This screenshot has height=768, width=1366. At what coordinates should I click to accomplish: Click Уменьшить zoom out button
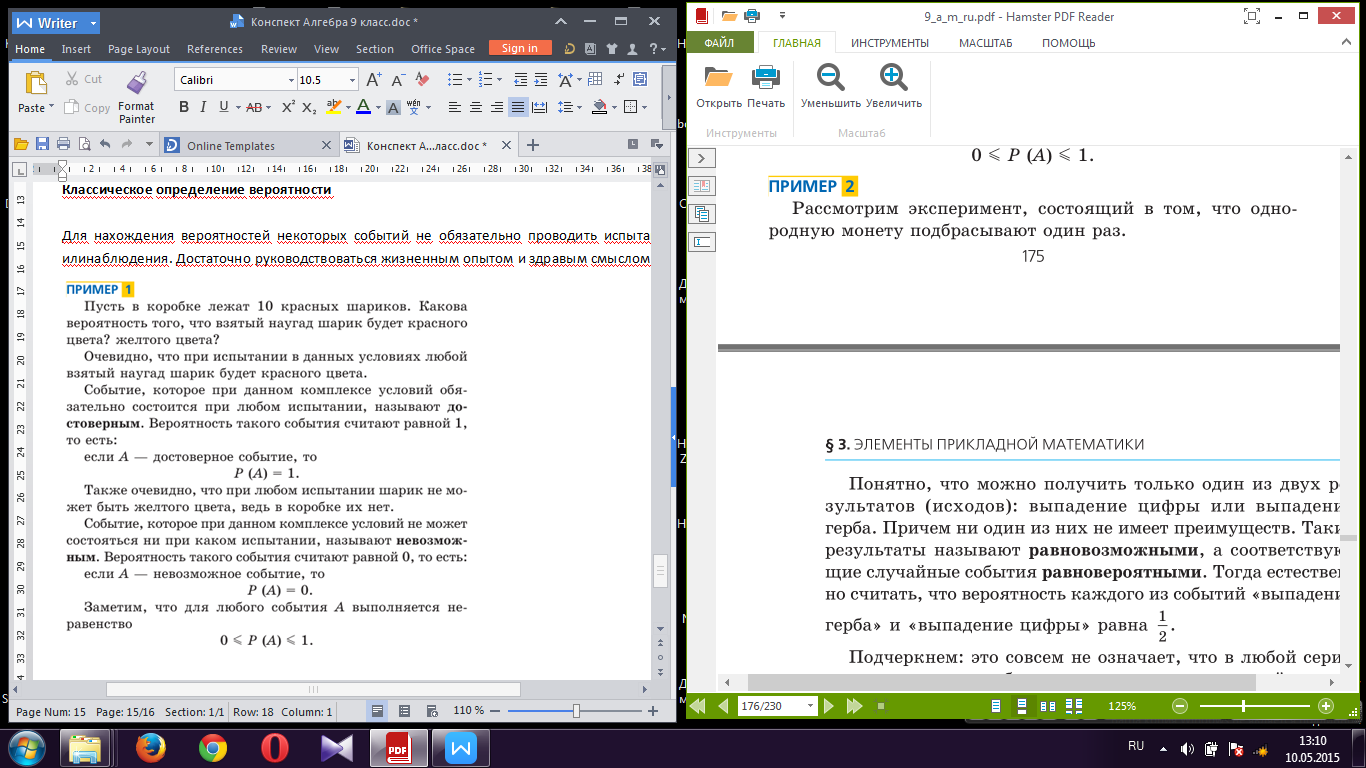tap(831, 87)
